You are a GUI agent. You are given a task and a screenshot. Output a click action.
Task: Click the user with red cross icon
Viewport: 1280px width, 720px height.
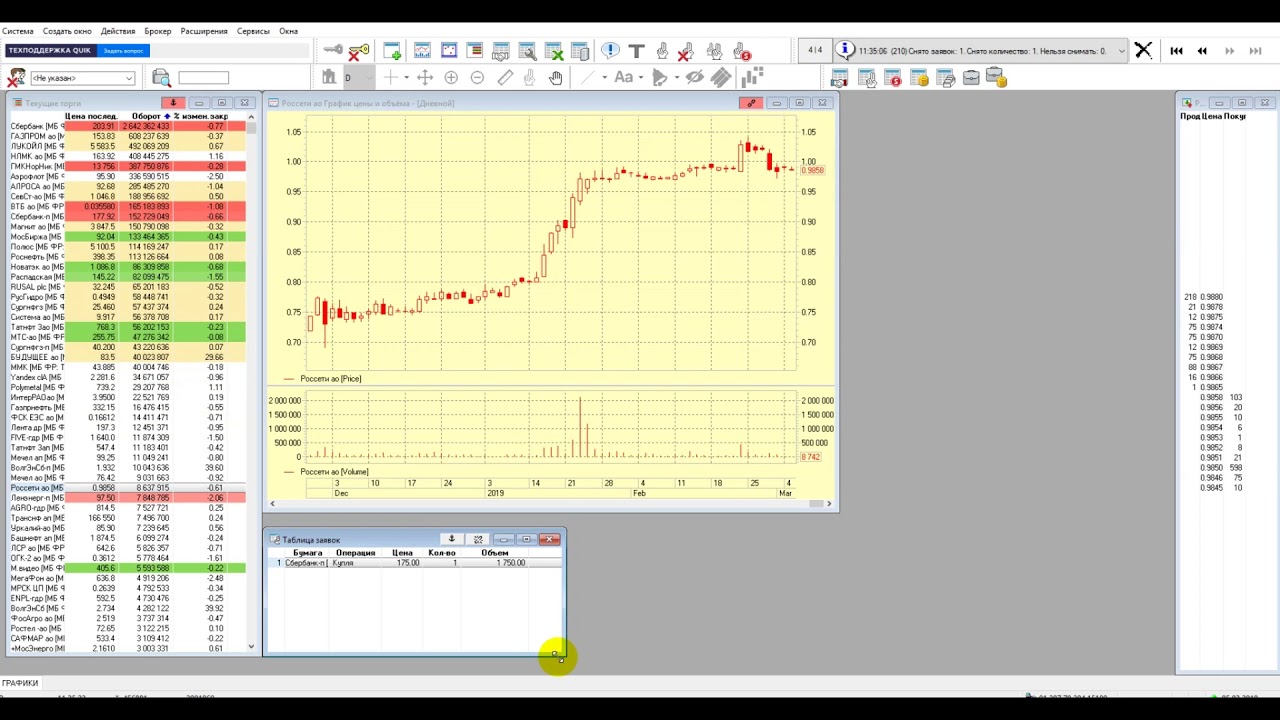(16, 78)
